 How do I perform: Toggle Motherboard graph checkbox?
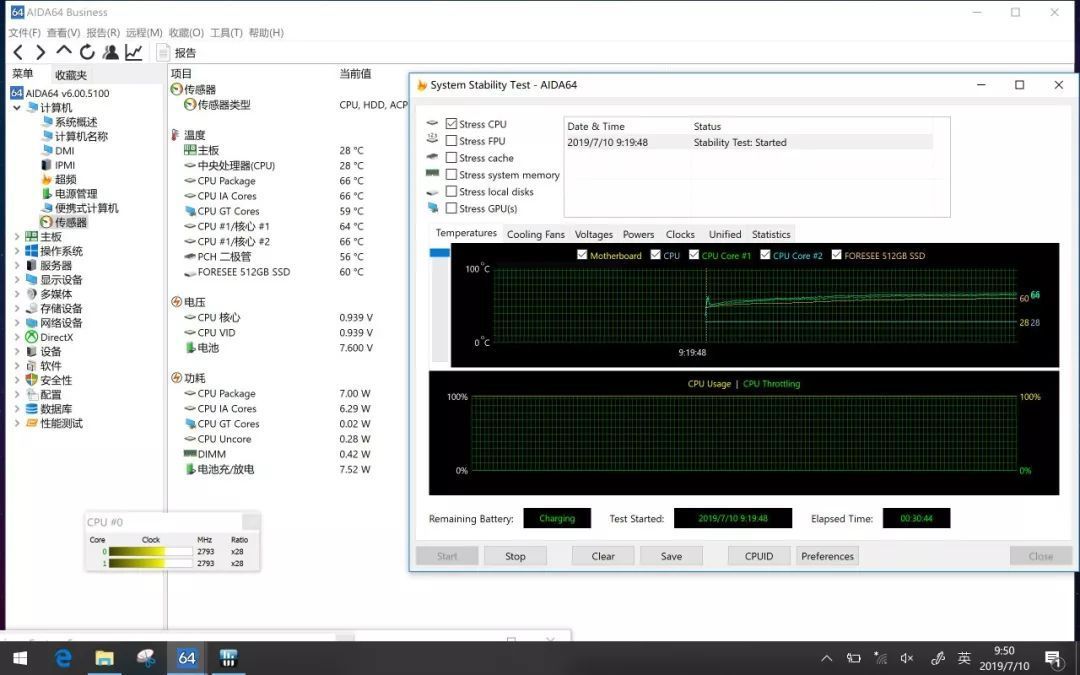(582, 255)
